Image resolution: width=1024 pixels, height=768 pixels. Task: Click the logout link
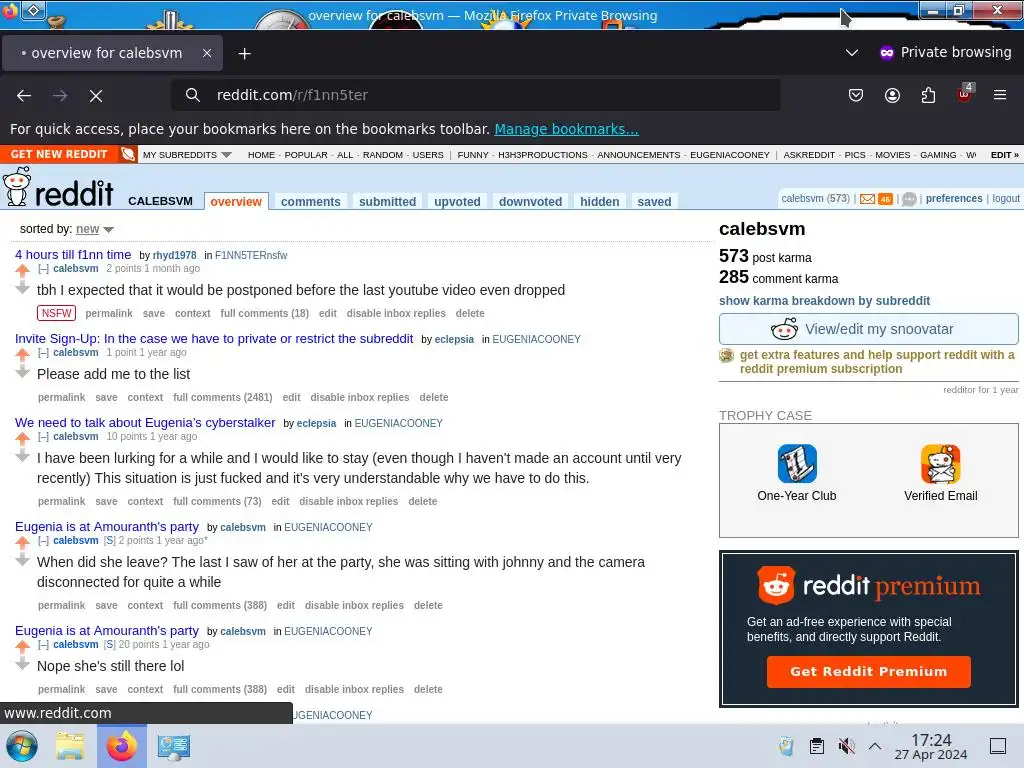tap(1006, 199)
